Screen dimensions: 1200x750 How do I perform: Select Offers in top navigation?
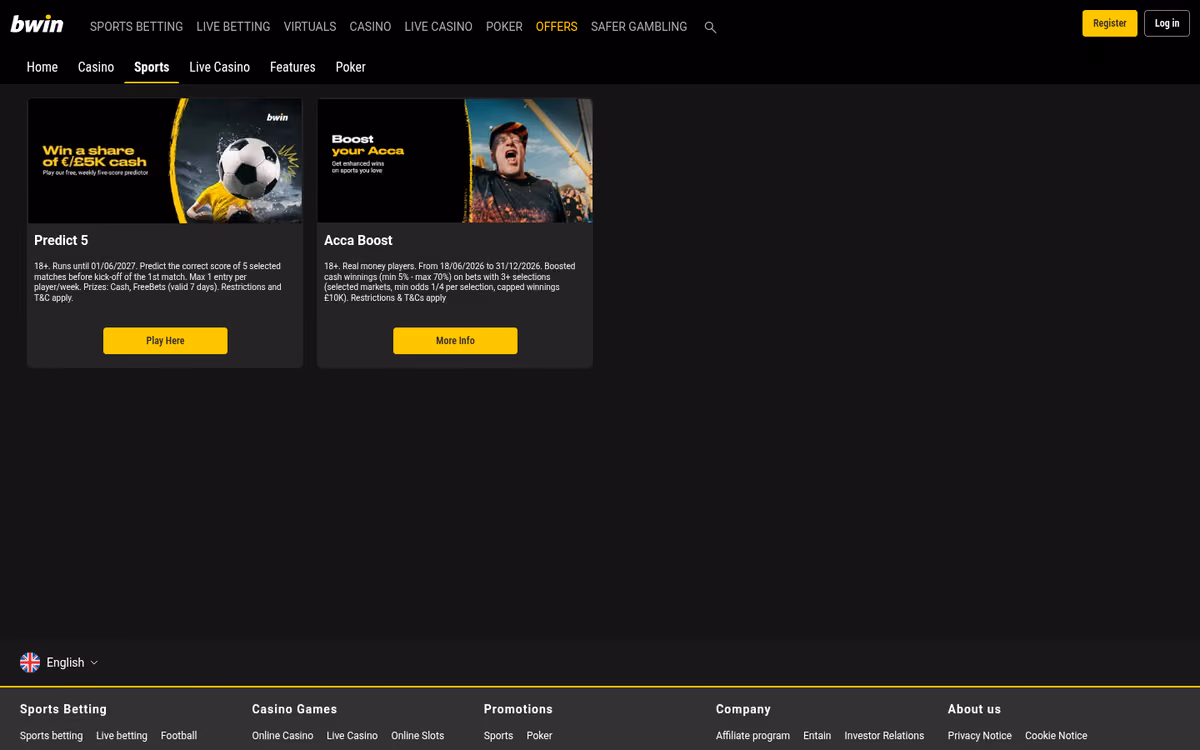556,27
